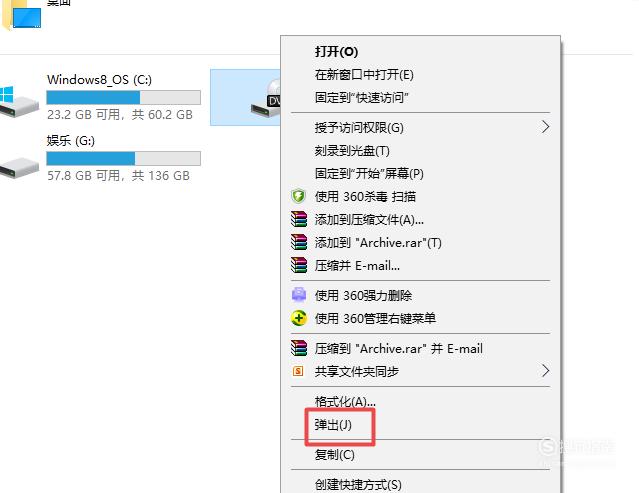Click the WinRAR icon beside 添加到压缩文件(A)
The image size is (639, 493).
click(299, 219)
